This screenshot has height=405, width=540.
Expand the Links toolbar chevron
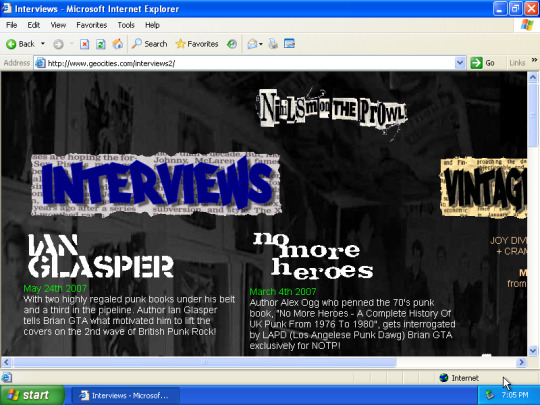pos(534,60)
